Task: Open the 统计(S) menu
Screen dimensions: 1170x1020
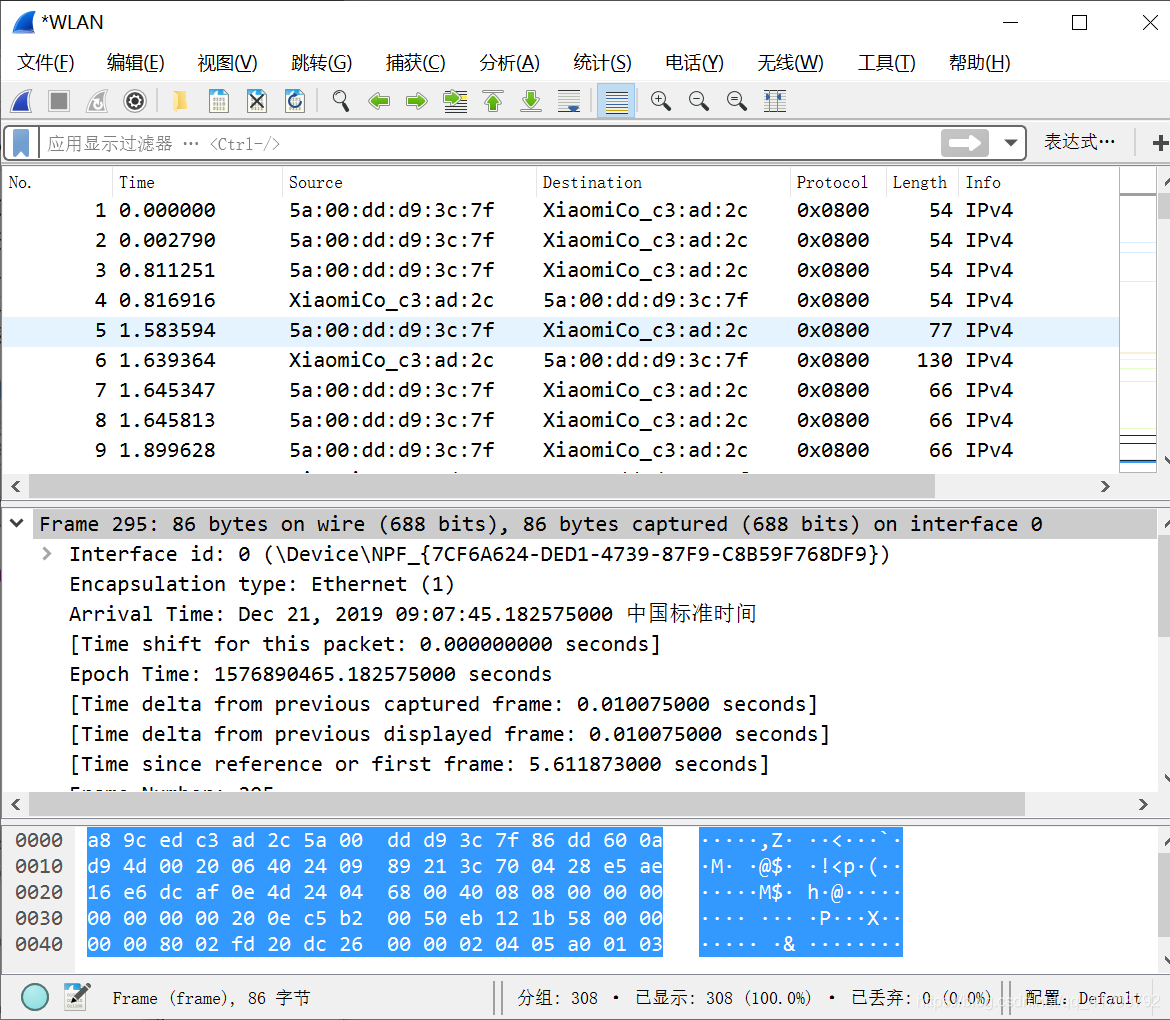Action: pos(601,63)
